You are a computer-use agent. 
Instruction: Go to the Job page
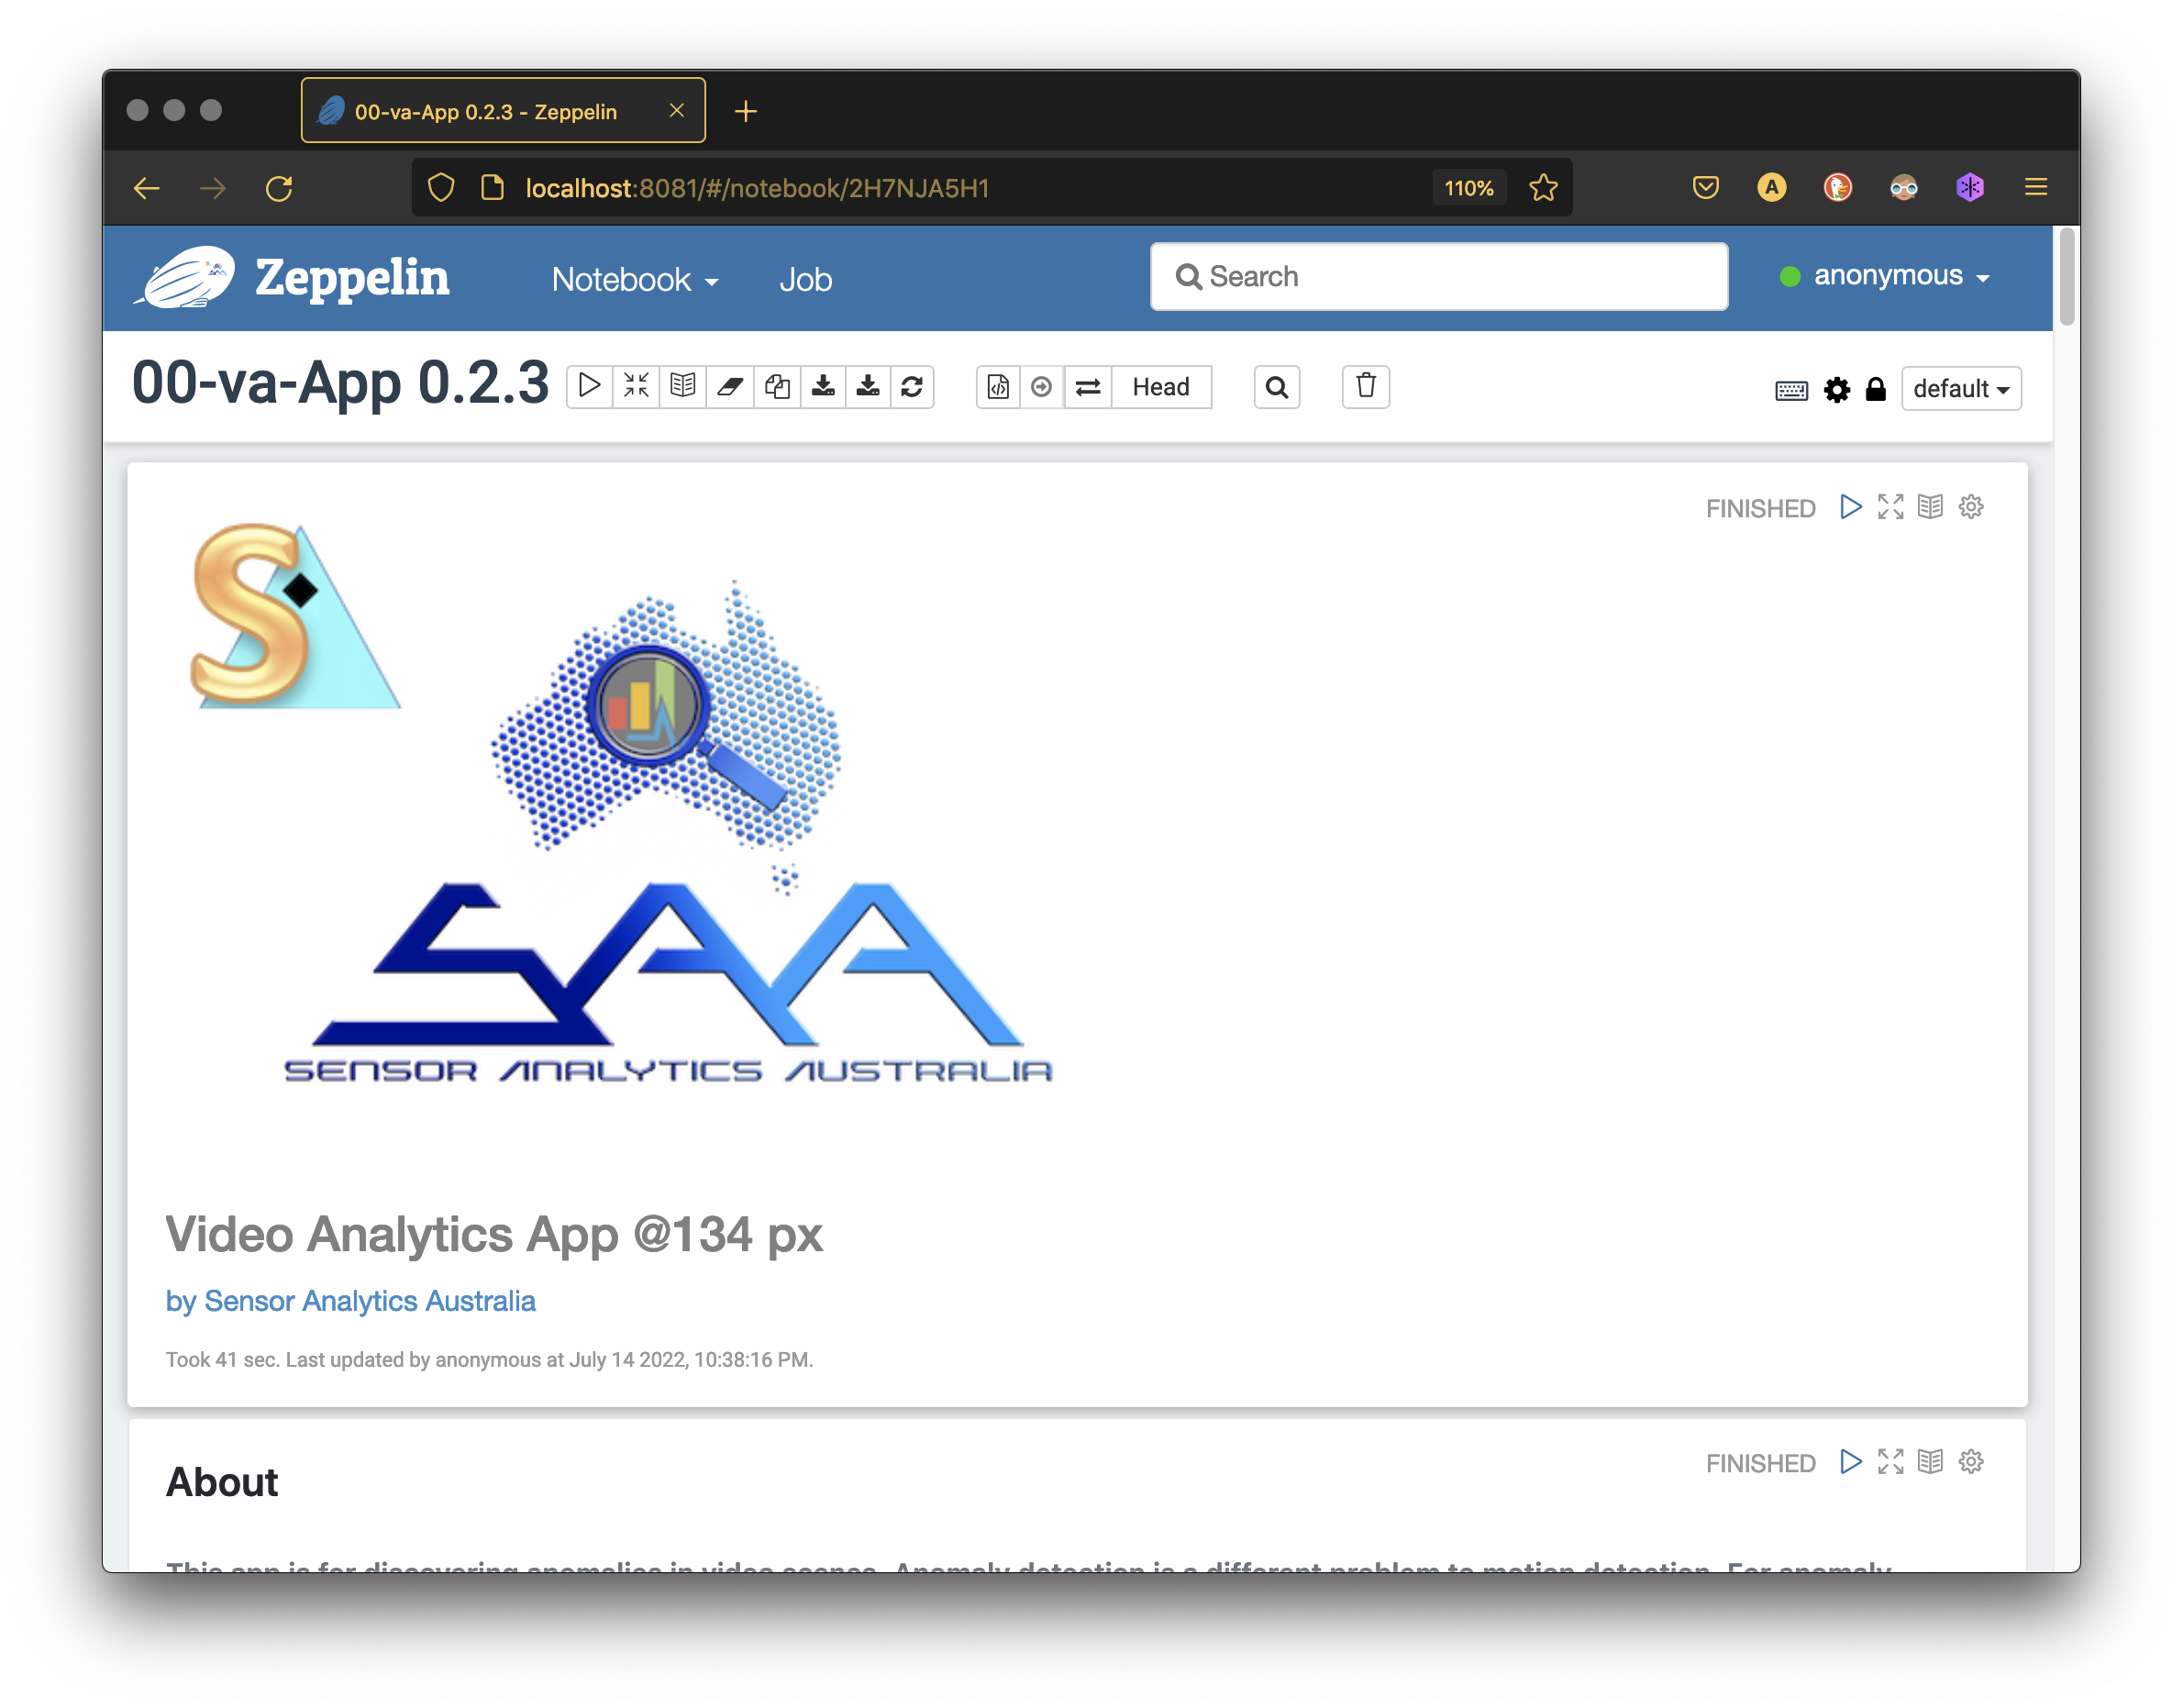805,280
